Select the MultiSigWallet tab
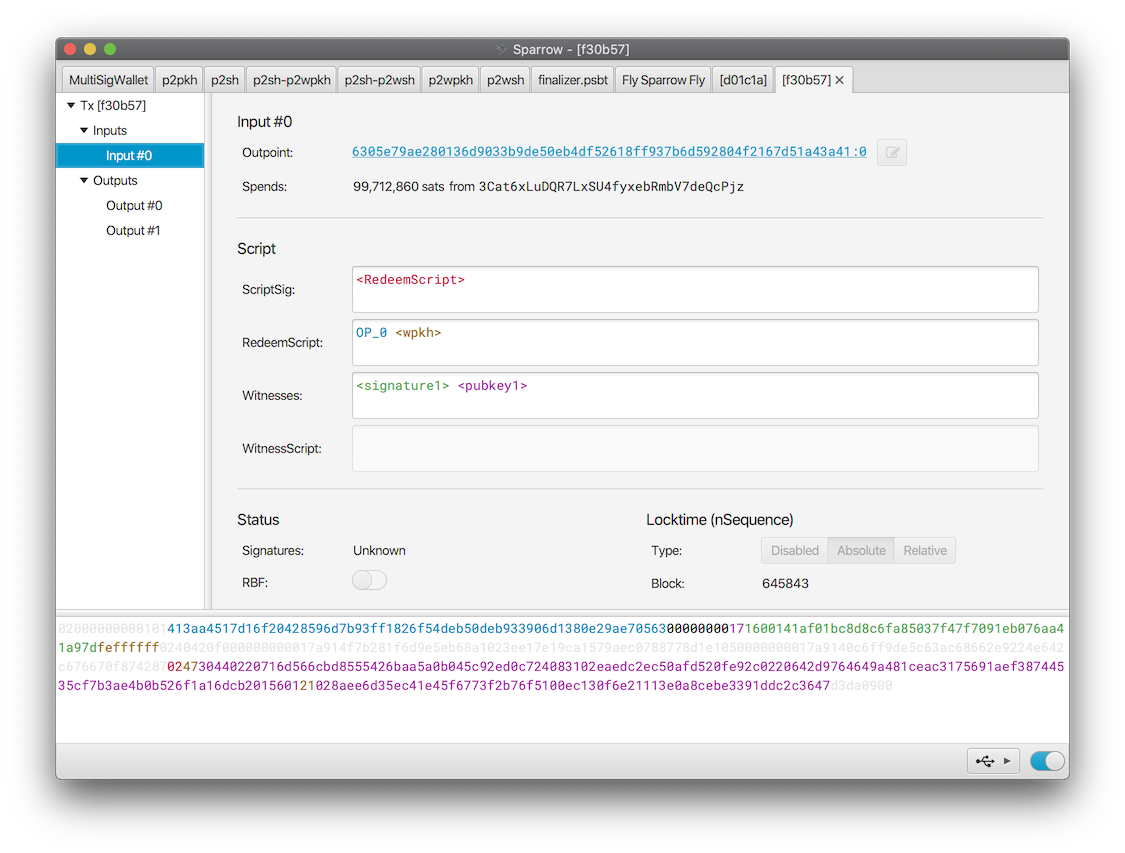 point(107,79)
